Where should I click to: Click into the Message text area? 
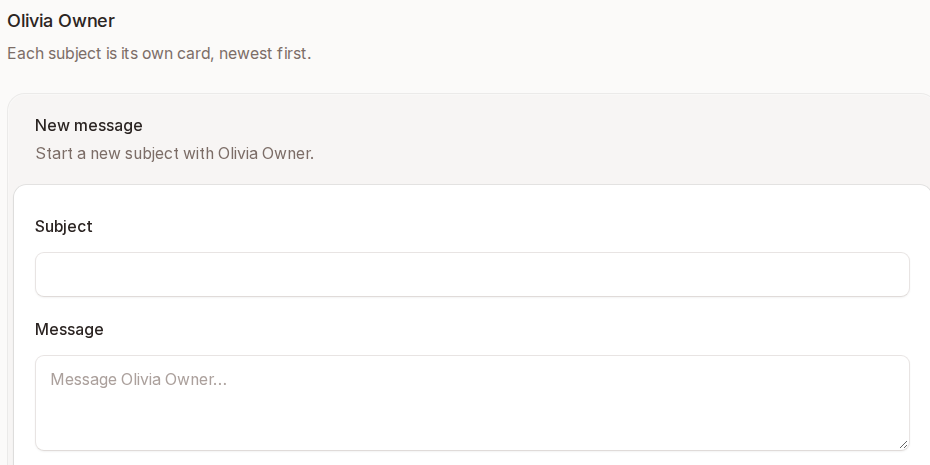click(472, 403)
